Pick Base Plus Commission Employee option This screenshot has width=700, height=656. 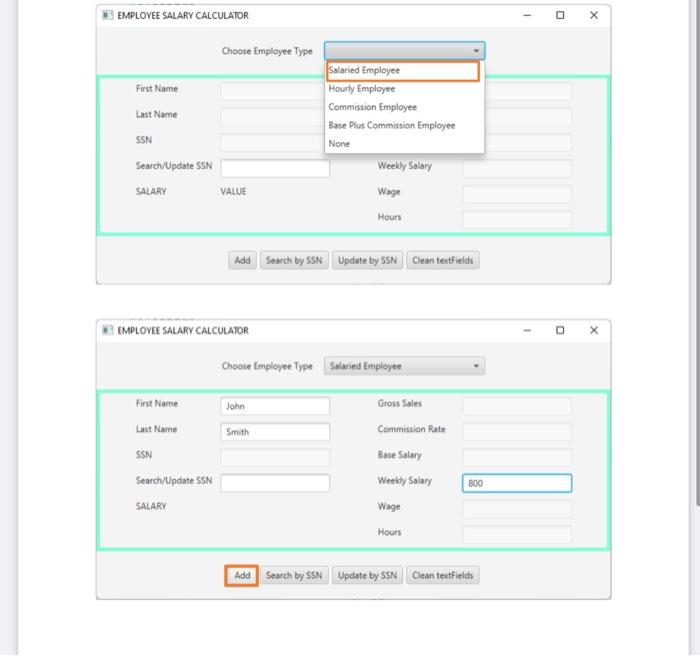tap(404, 125)
